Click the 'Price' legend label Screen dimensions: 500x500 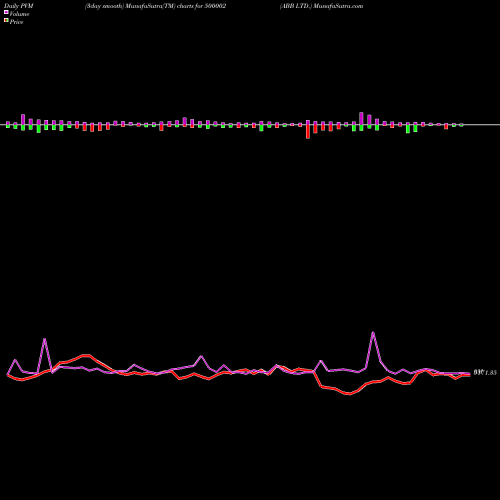pos(16,22)
